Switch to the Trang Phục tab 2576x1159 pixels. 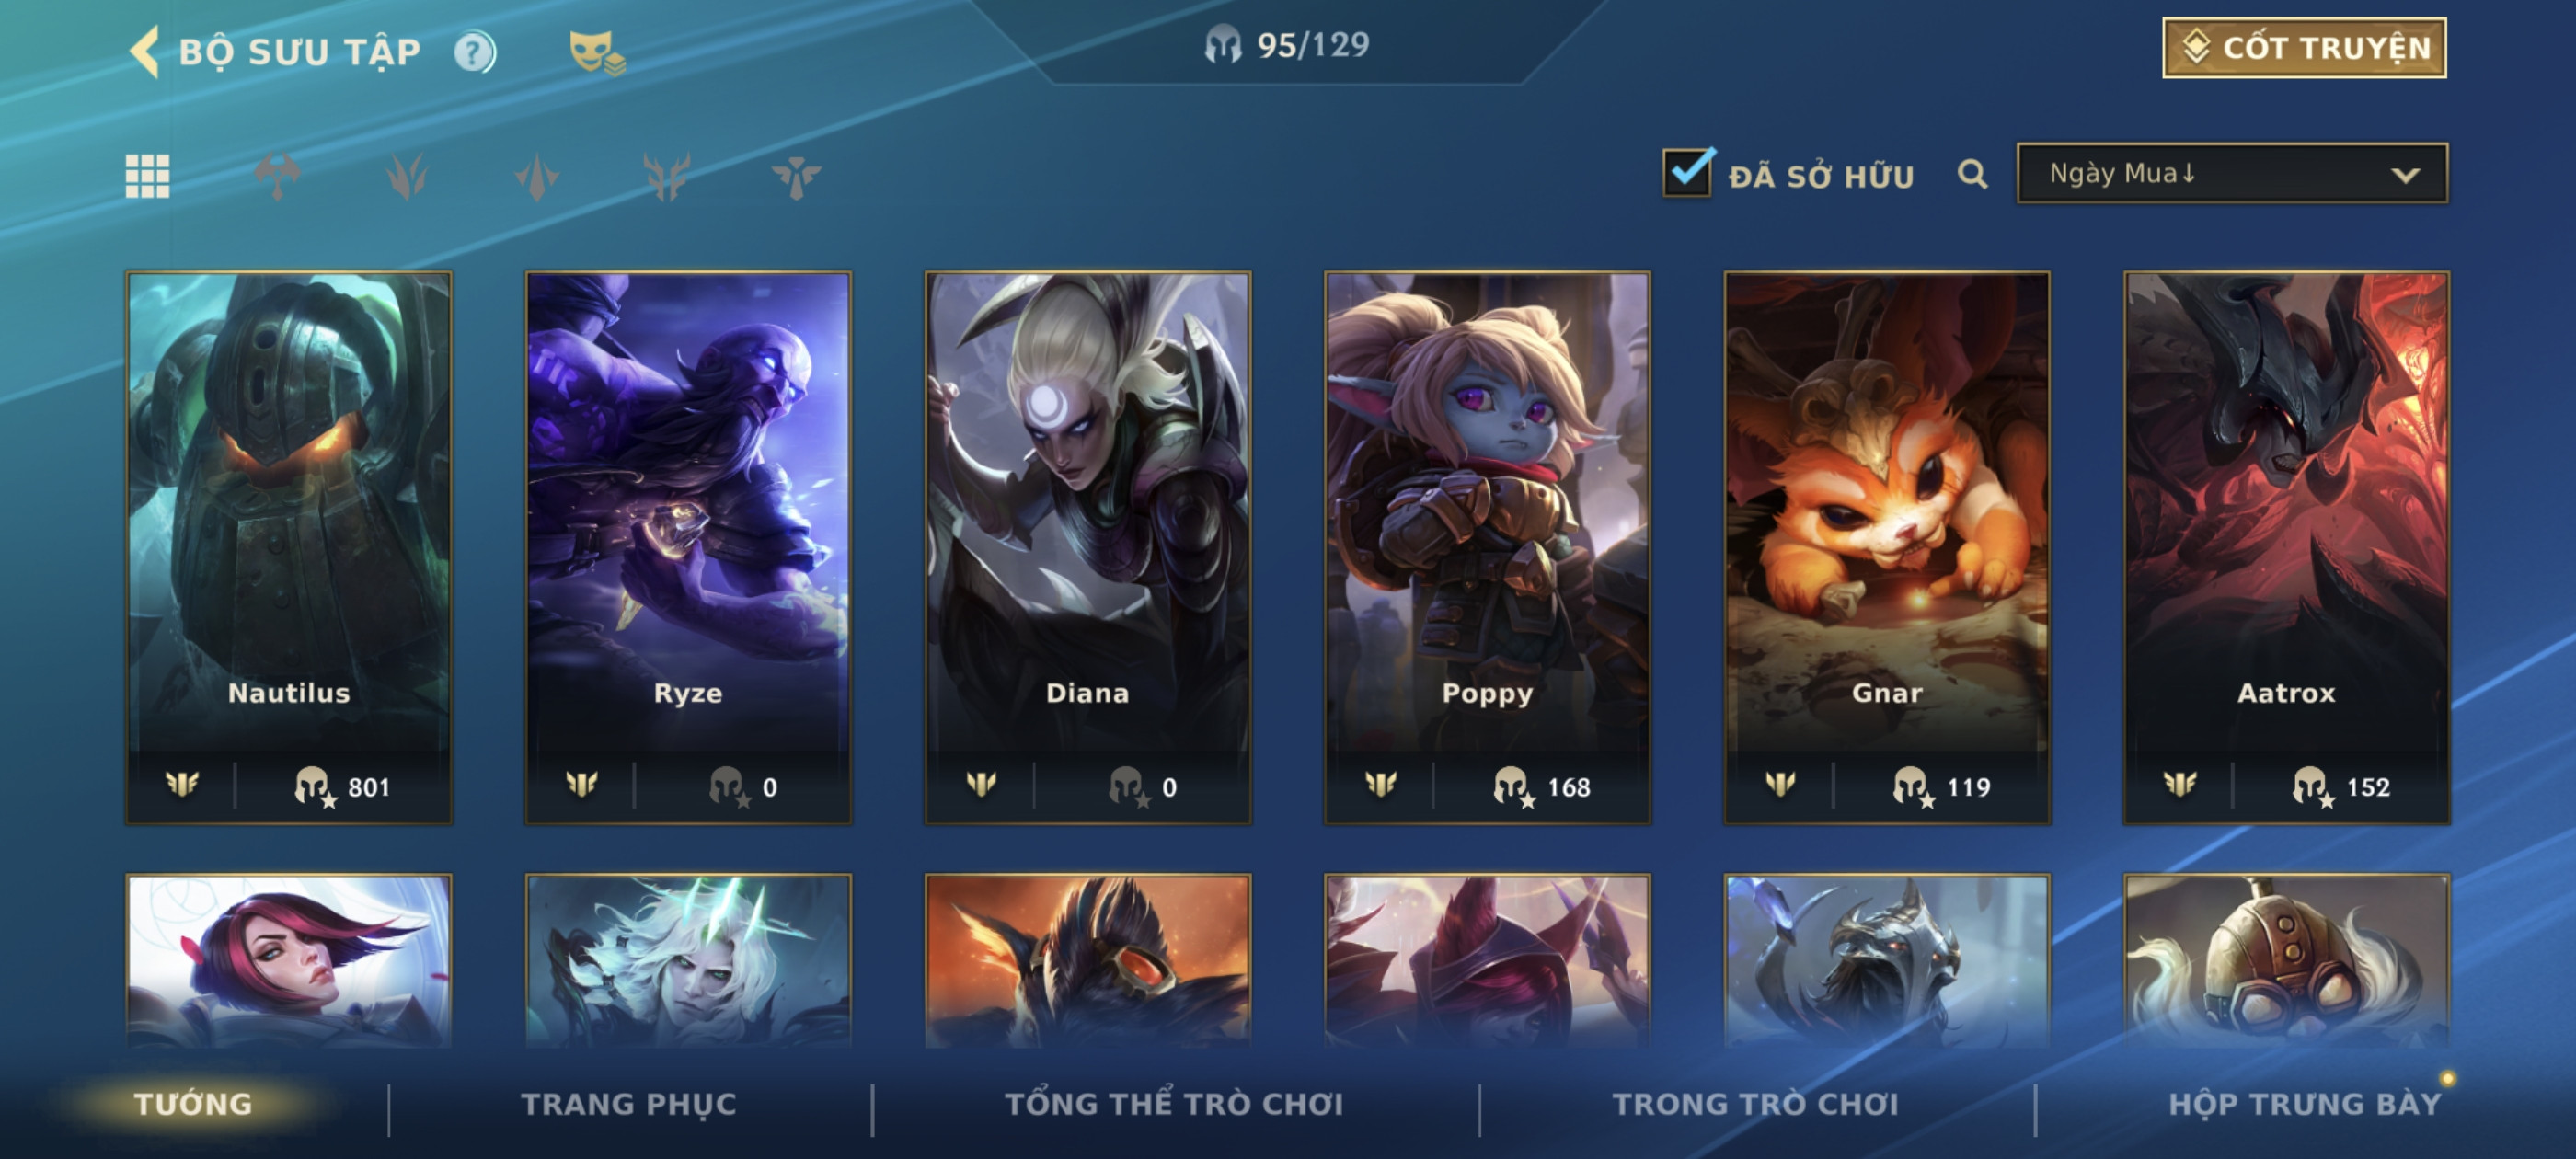click(628, 1104)
